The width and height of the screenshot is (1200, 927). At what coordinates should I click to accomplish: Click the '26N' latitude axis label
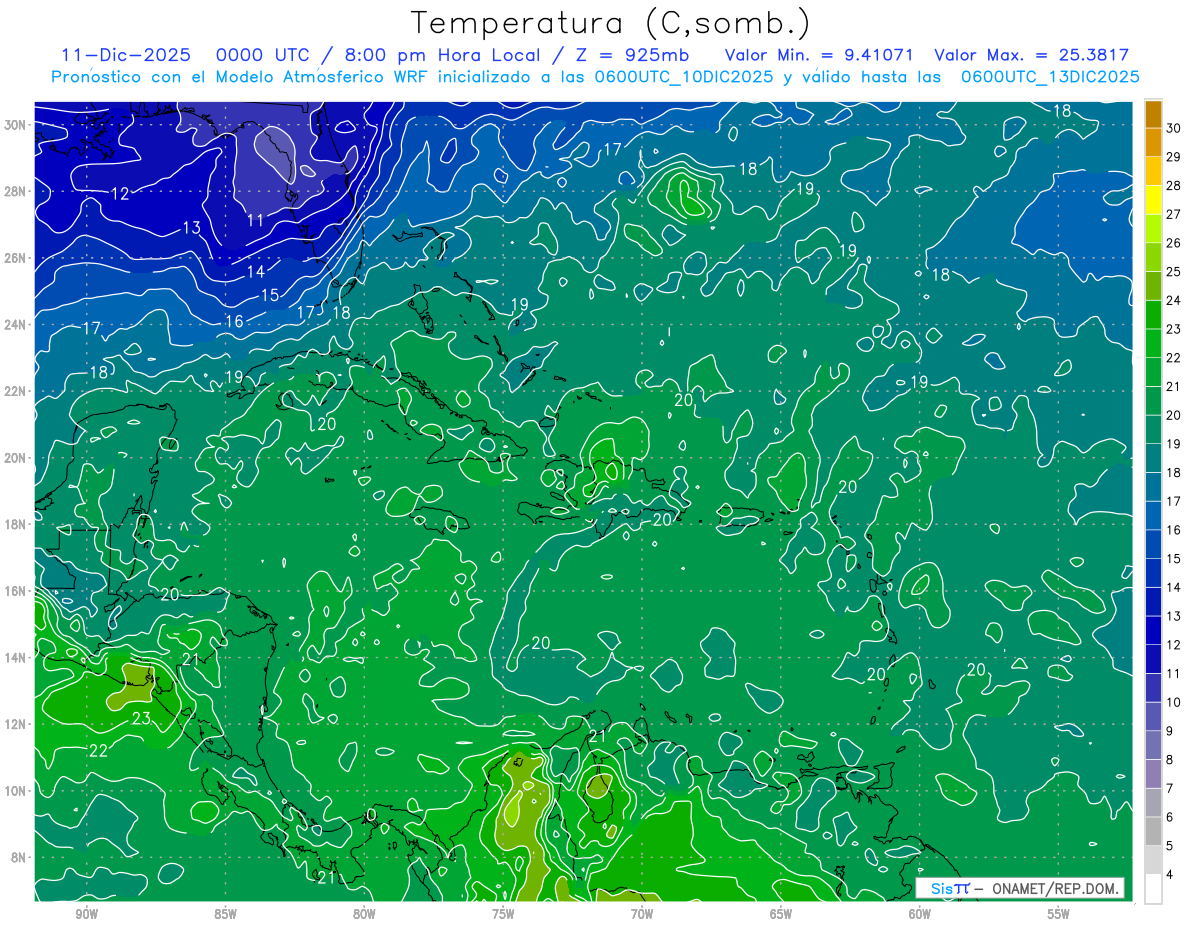point(17,258)
